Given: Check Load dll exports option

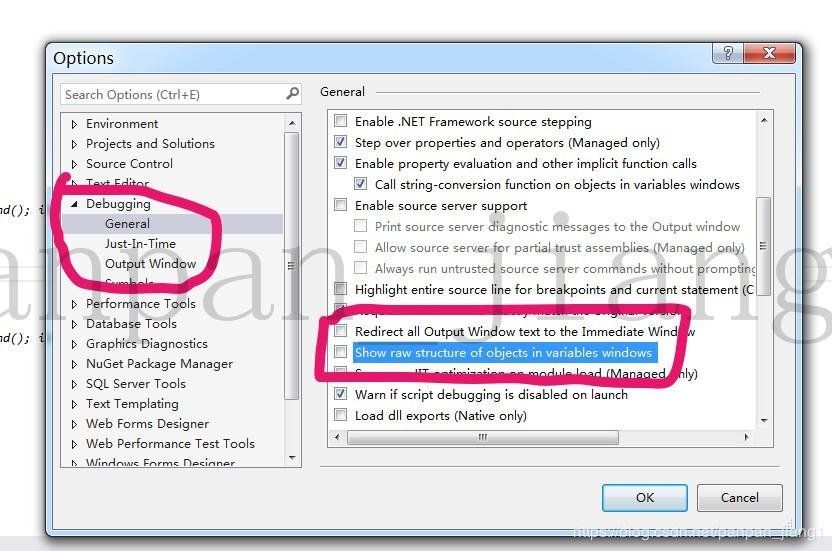Looking at the screenshot, I should point(341,416).
